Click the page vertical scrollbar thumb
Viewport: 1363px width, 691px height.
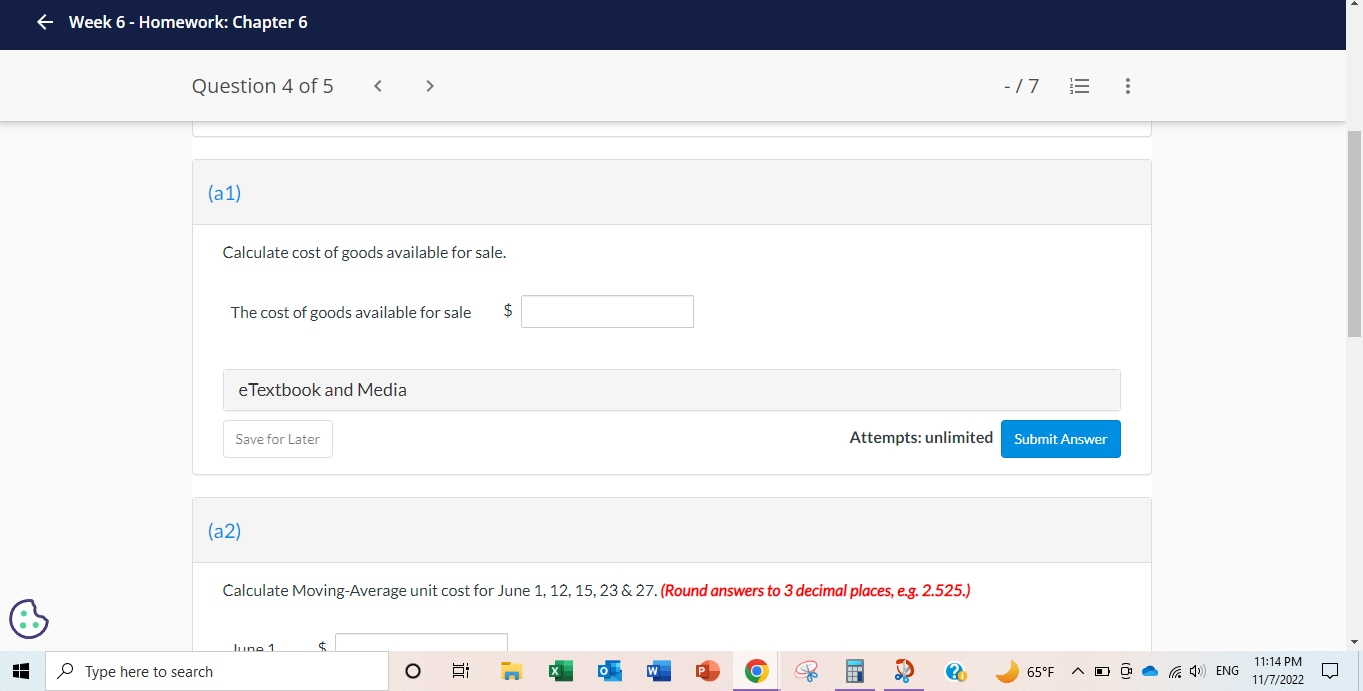click(1354, 233)
